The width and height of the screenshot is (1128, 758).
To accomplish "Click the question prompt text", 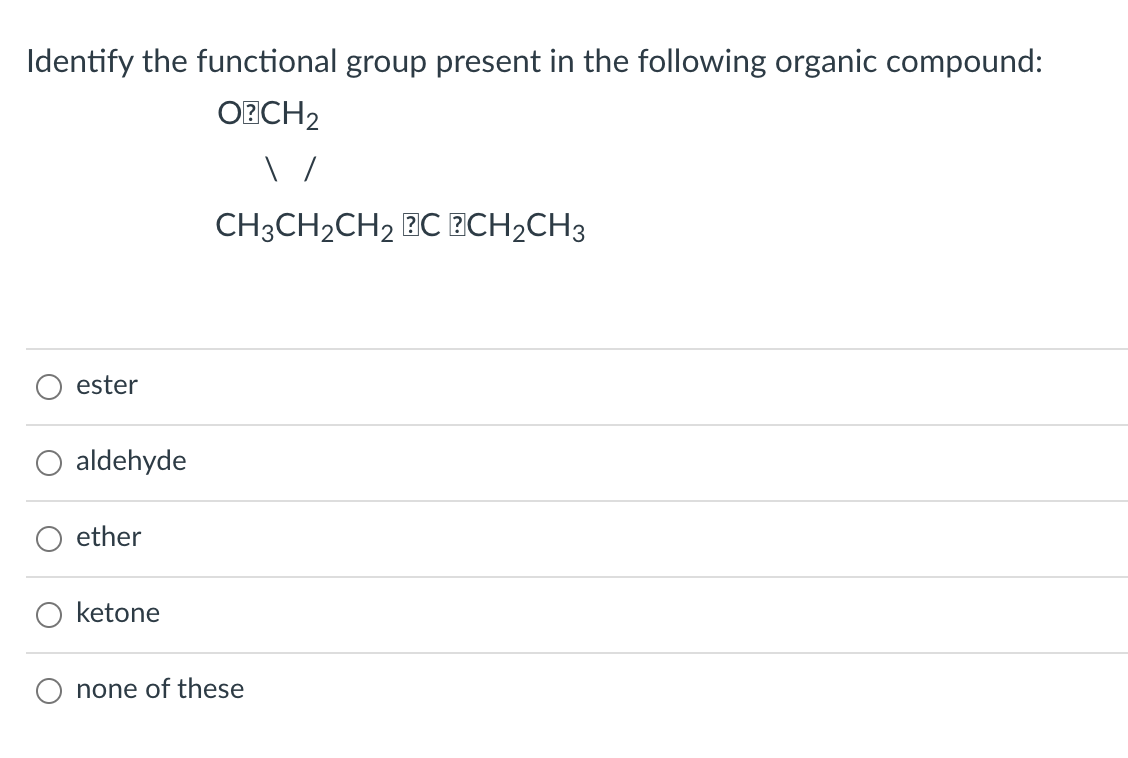I will [x=534, y=61].
